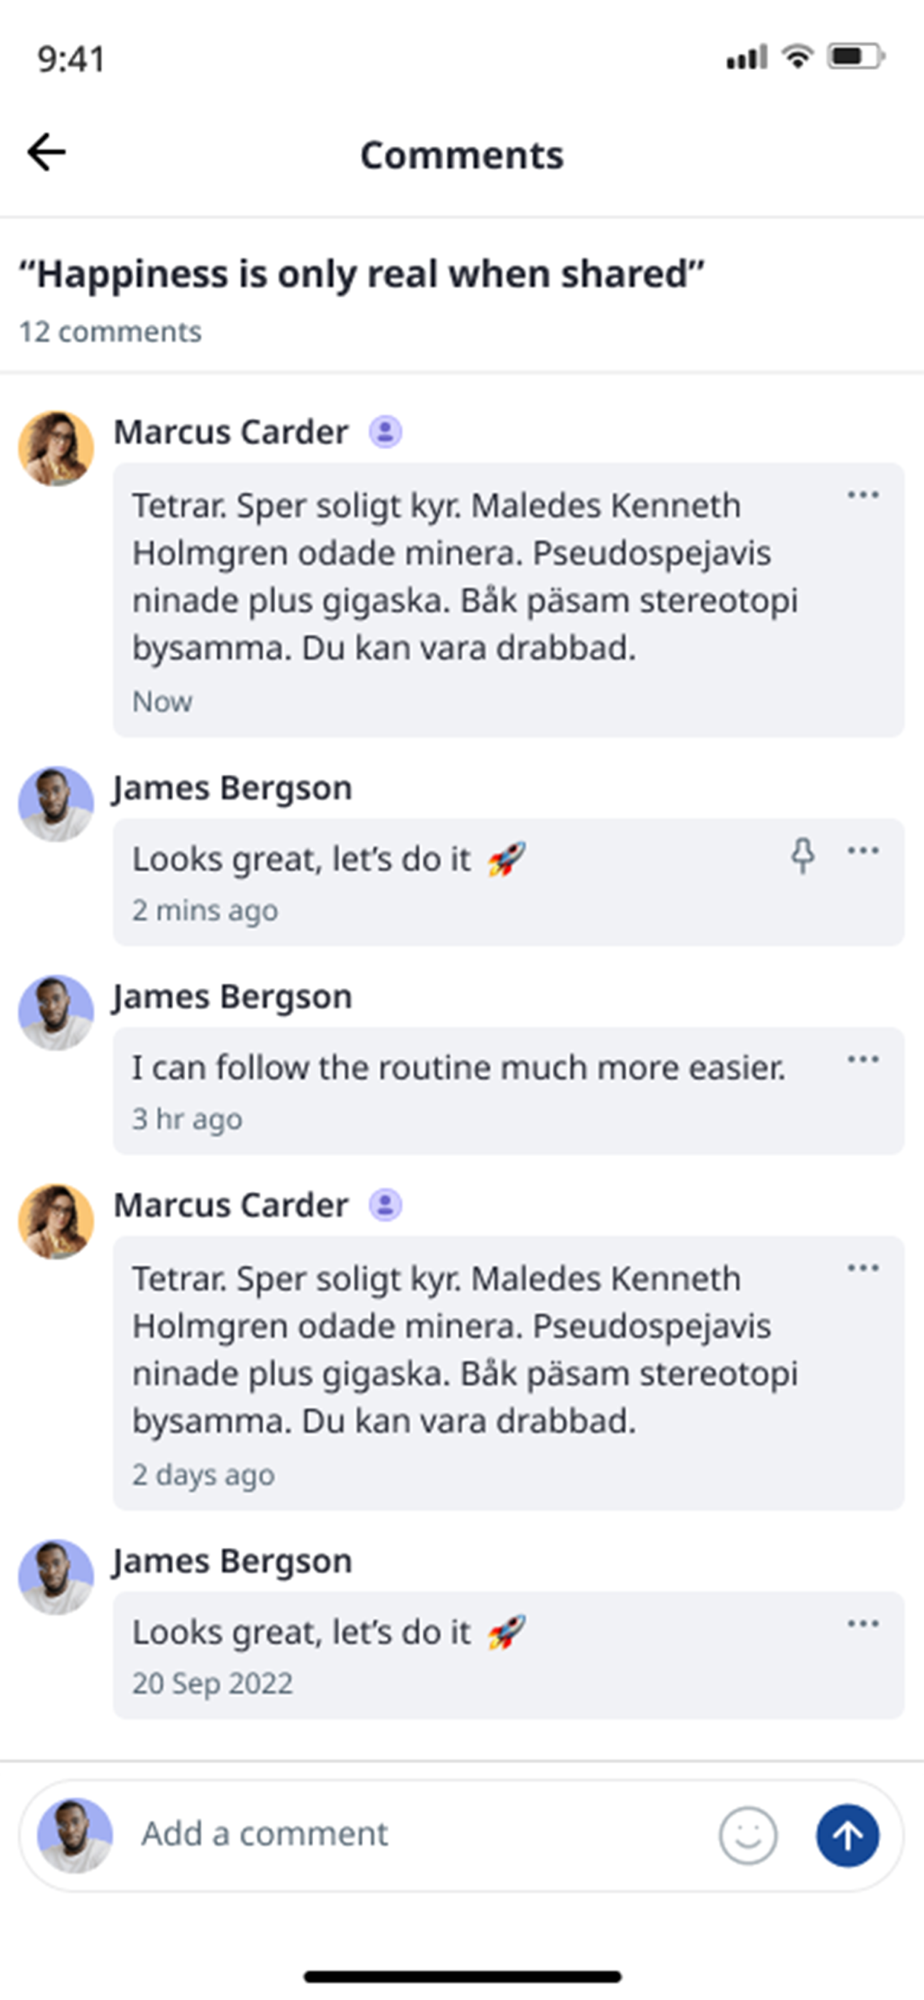Viewport: 924px width, 2000px height.
Task: Open more options on 20 Sep 2022 comment
Action: [x=863, y=1624]
